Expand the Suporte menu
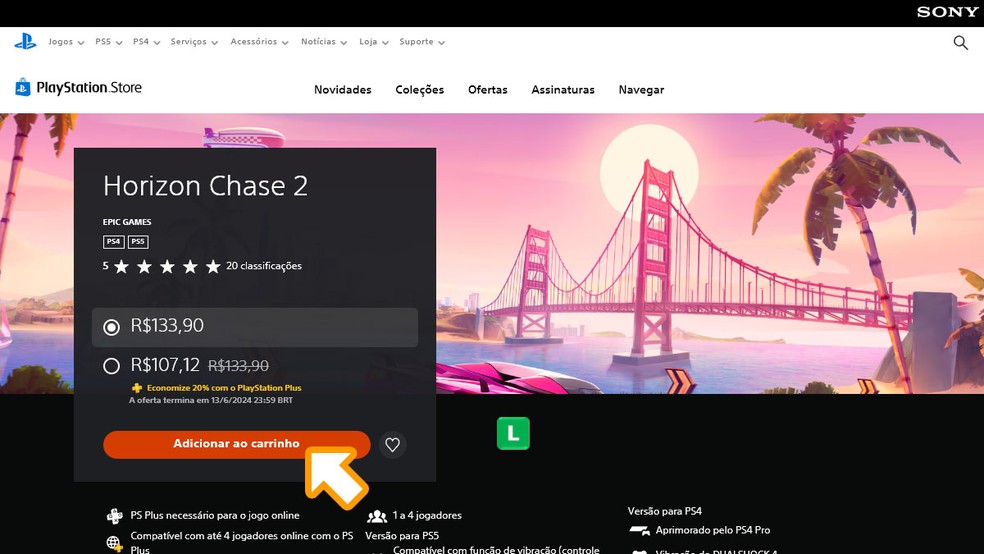 (422, 42)
